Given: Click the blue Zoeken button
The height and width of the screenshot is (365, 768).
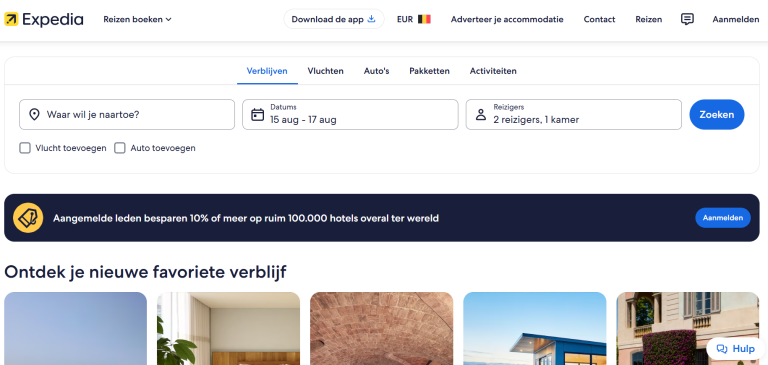Looking at the screenshot, I should tap(717, 115).
